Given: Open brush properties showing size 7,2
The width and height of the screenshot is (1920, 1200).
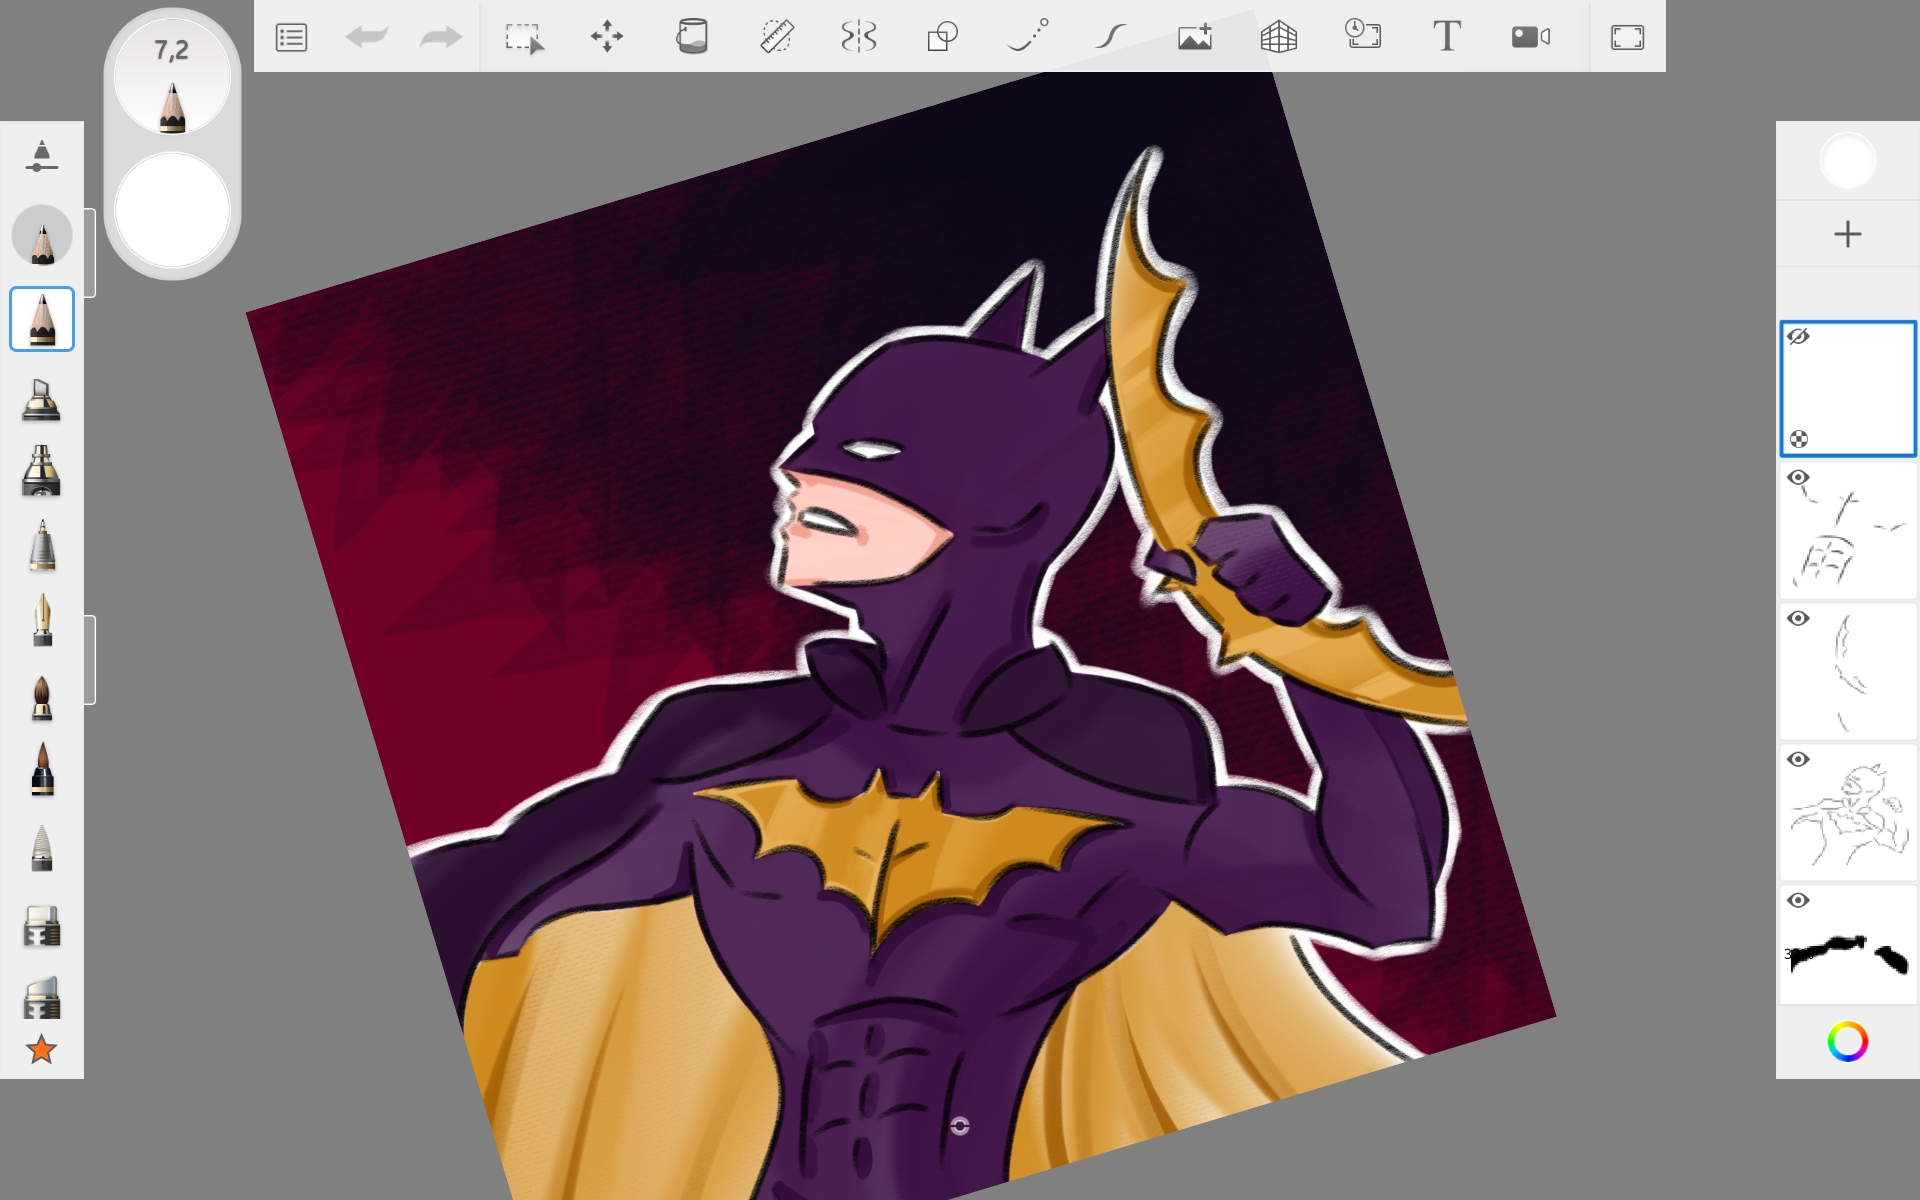Looking at the screenshot, I should click(172, 78).
